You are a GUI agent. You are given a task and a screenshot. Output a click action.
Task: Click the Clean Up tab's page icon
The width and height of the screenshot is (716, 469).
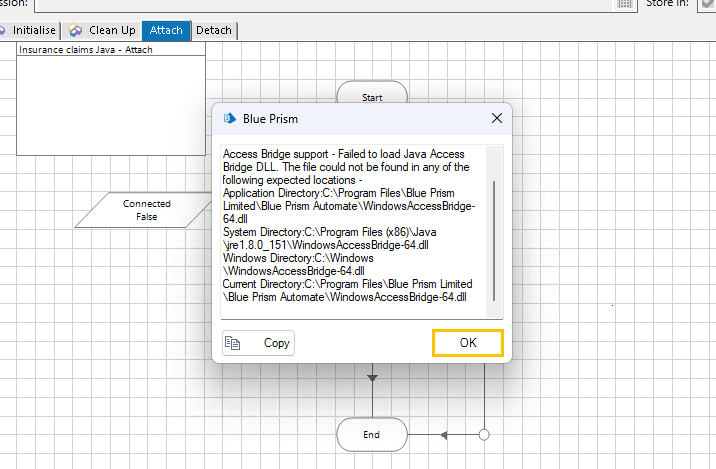coord(75,30)
